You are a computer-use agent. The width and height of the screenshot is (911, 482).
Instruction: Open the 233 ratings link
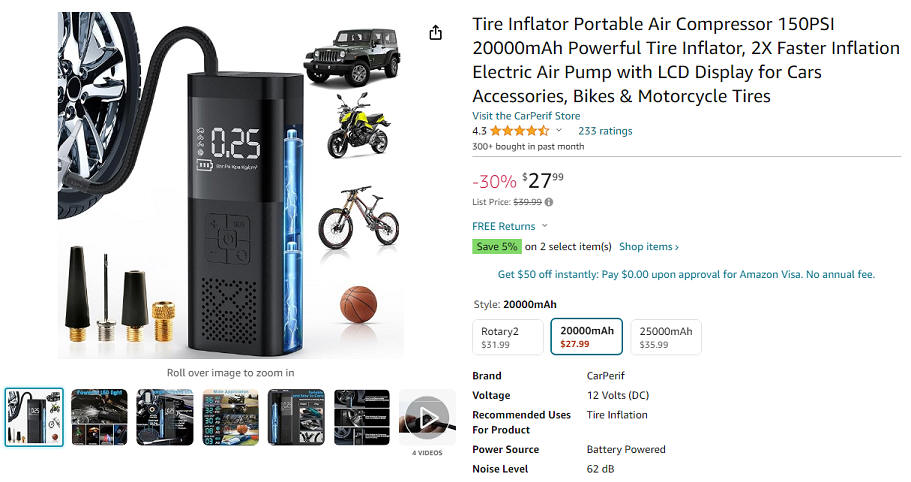pyautogui.click(x=605, y=131)
